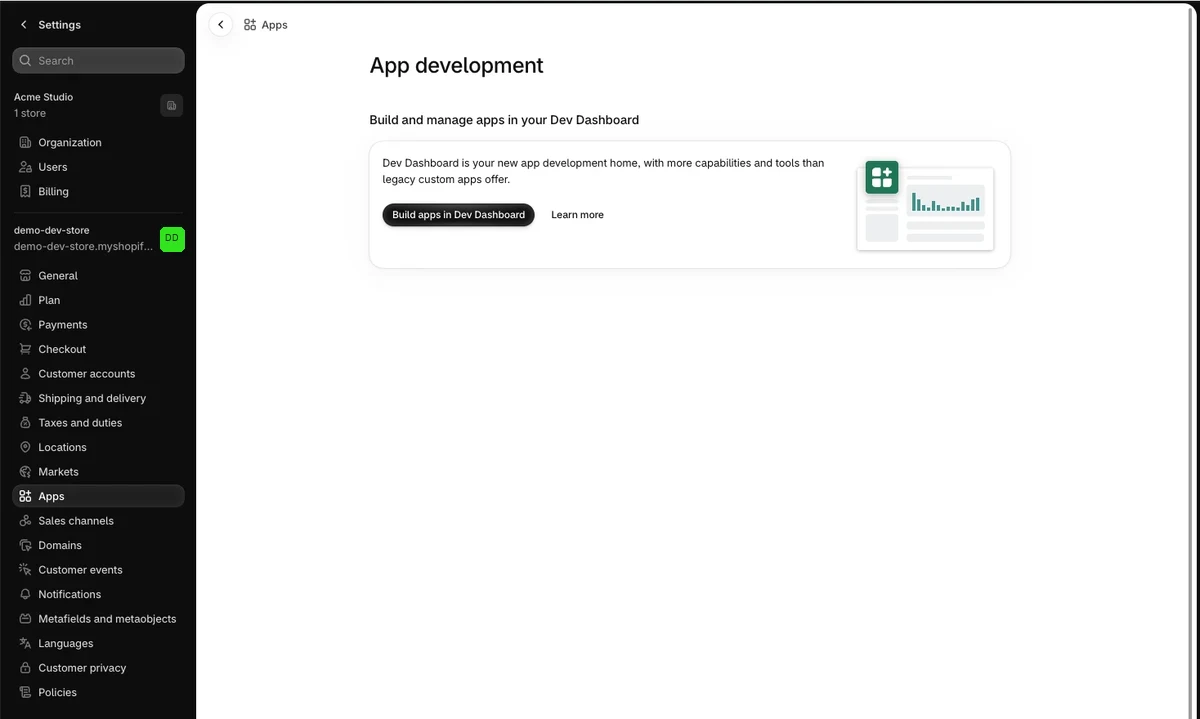
Task: Click the Billing icon
Action: pyautogui.click(x=26, y=192)
